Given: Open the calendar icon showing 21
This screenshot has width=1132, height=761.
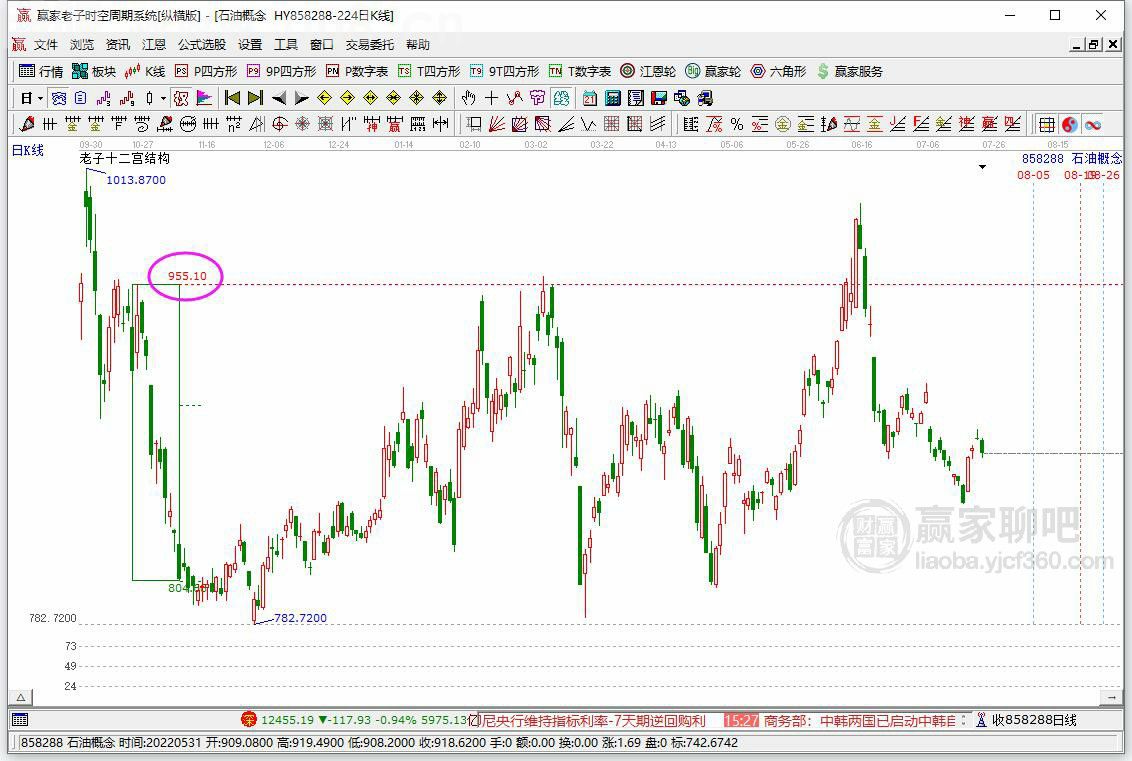Looking at the screenshot, I should tap(590, 98).
